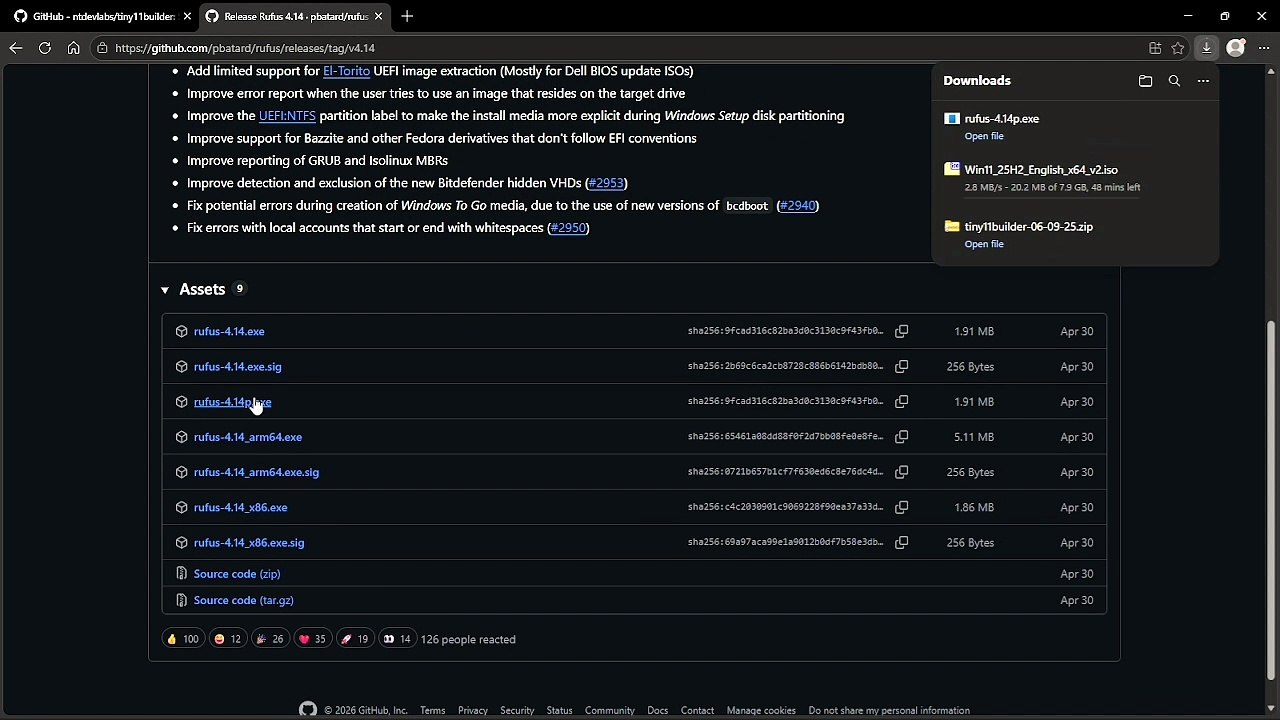Copy SHA256 hash for rufus-4.14_arm64.exe.sig
This screenshot has height=720, width=1280.
tap(901, 472)
